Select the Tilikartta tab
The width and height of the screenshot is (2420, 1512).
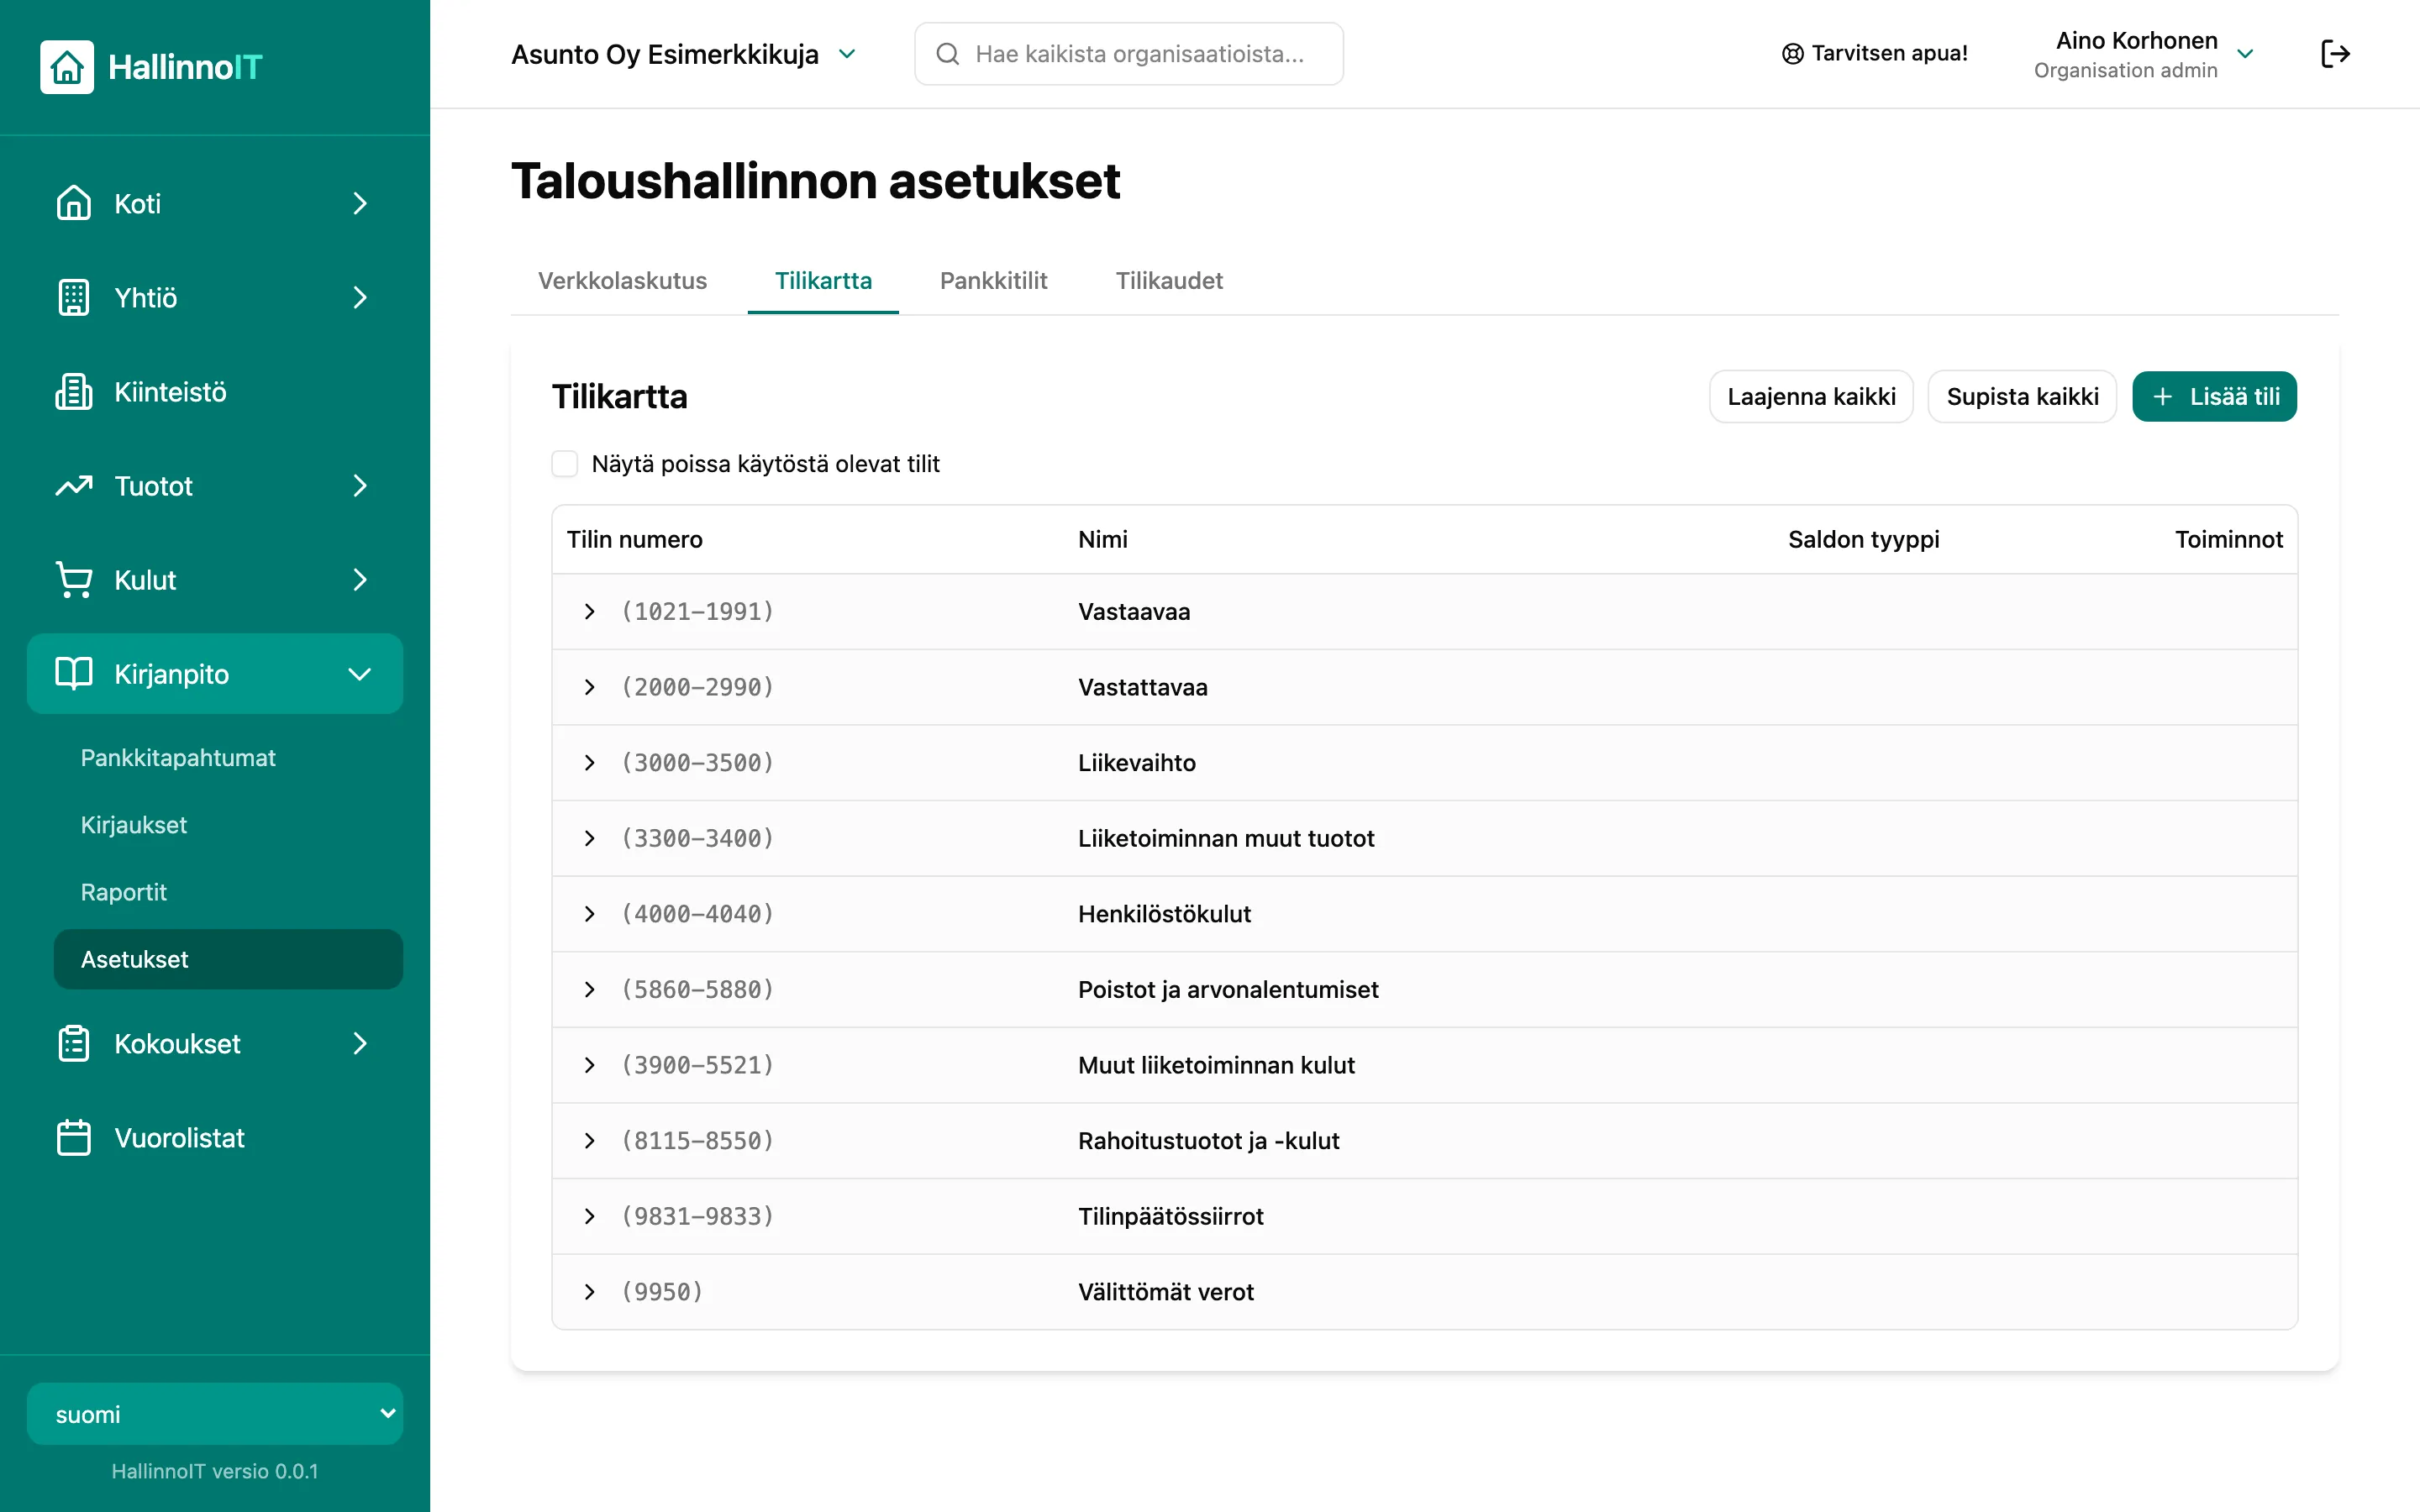[823, 281]
